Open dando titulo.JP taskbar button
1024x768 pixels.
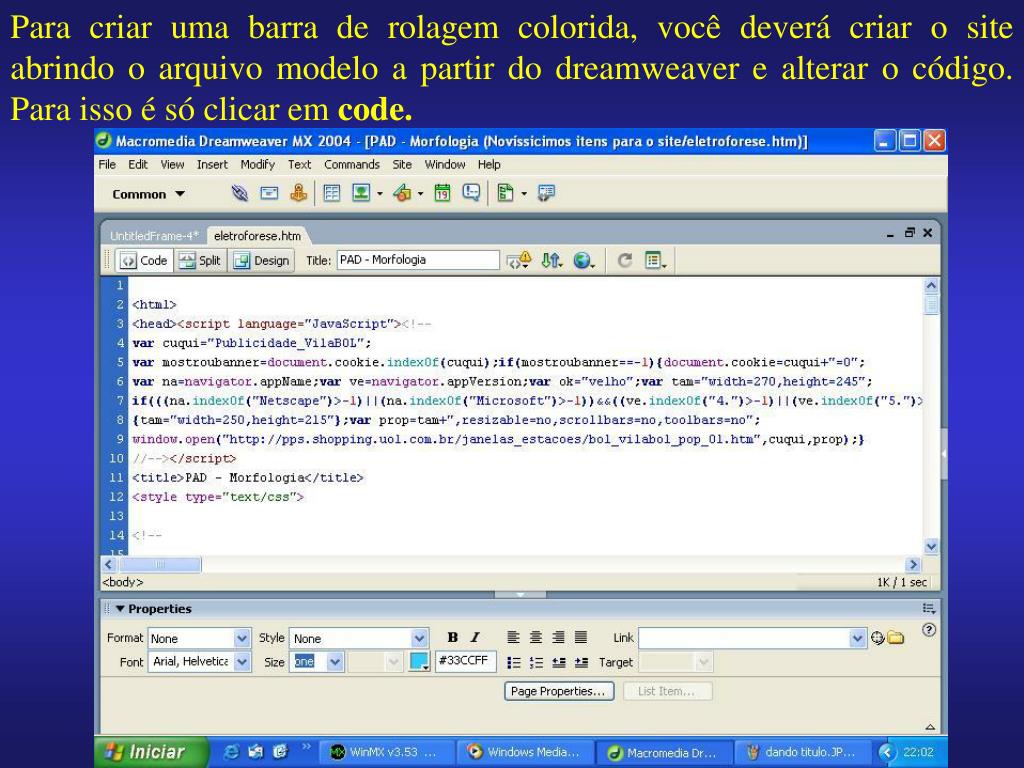tap(803, 752)
